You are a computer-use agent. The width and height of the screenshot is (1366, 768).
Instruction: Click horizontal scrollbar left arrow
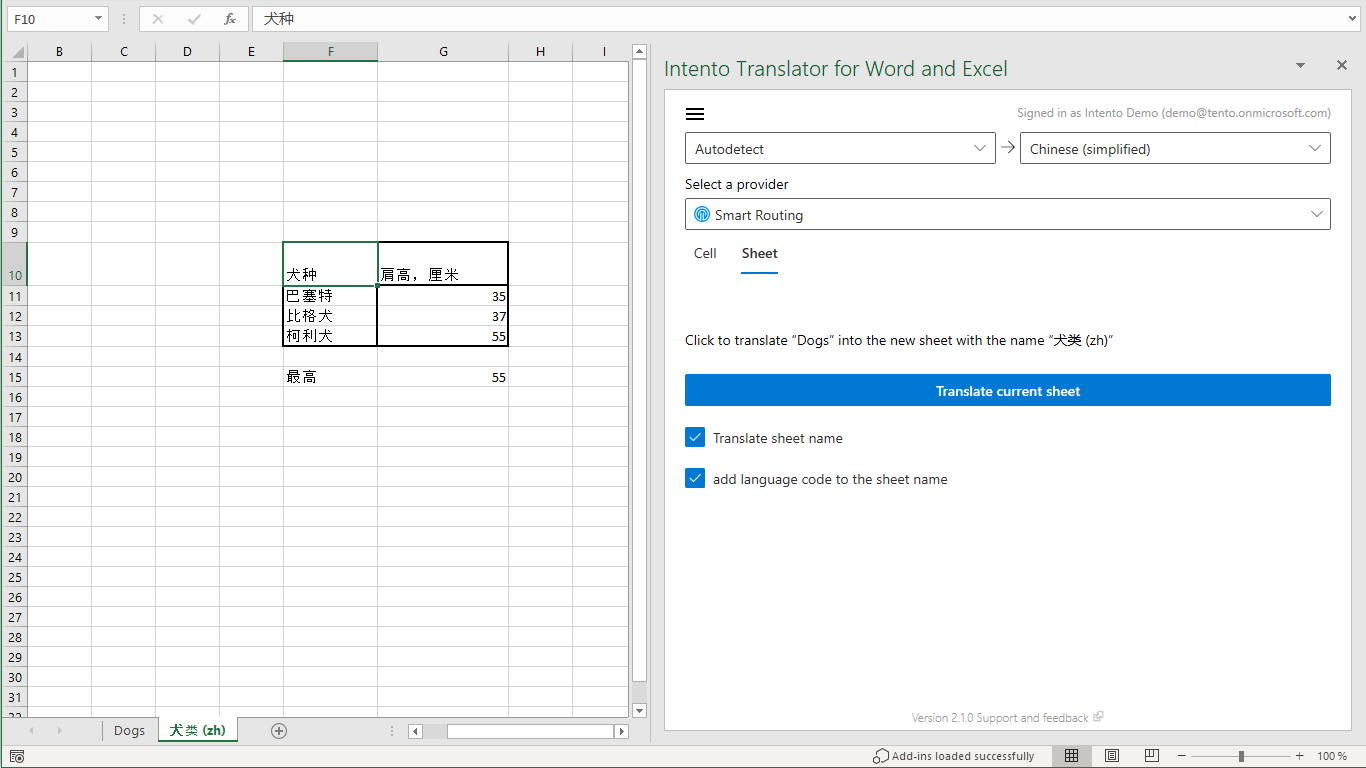pyautogui.click(x=415, y=731)
